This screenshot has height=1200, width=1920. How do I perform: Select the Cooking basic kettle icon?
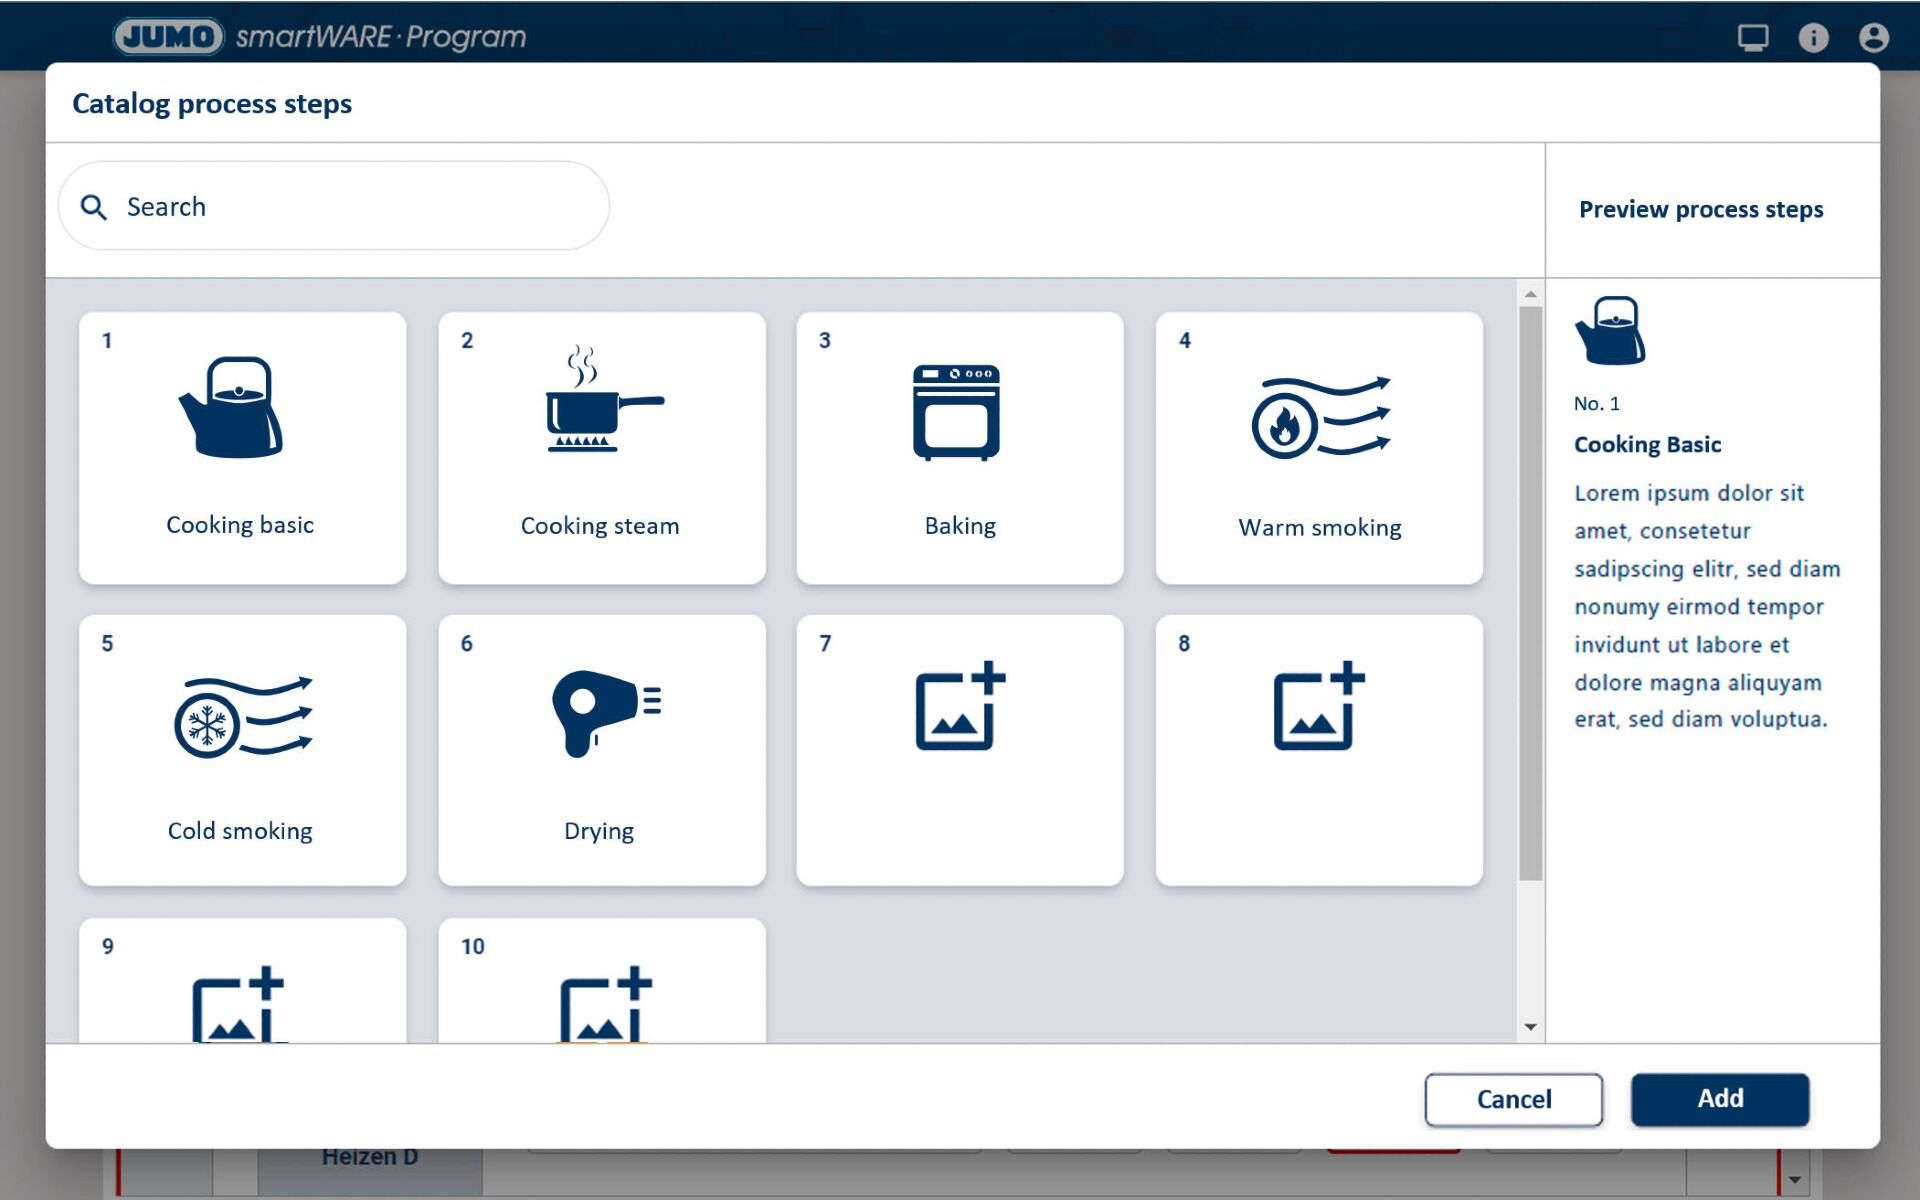coord(233,408)
